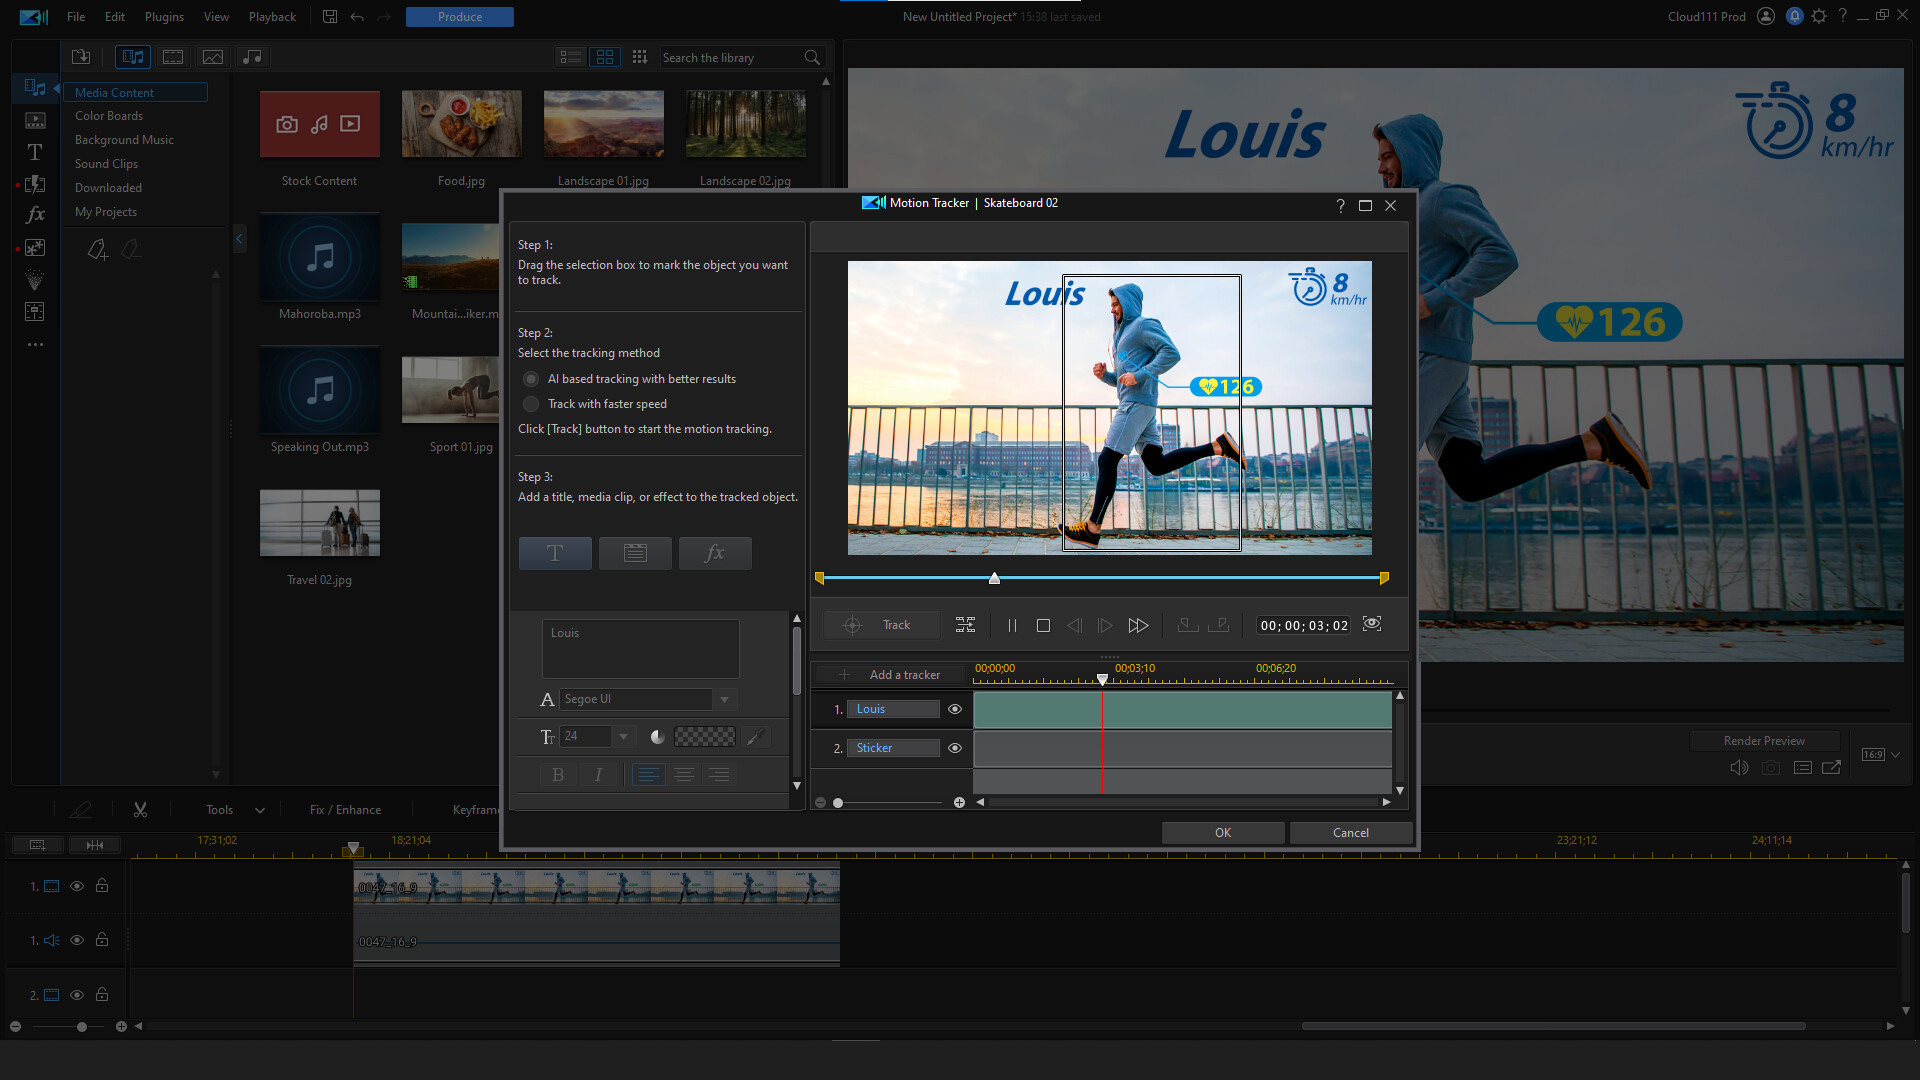Click the Add a tracker button
The height and width of the screenshot is (1080, 1920).
[890, 674]
